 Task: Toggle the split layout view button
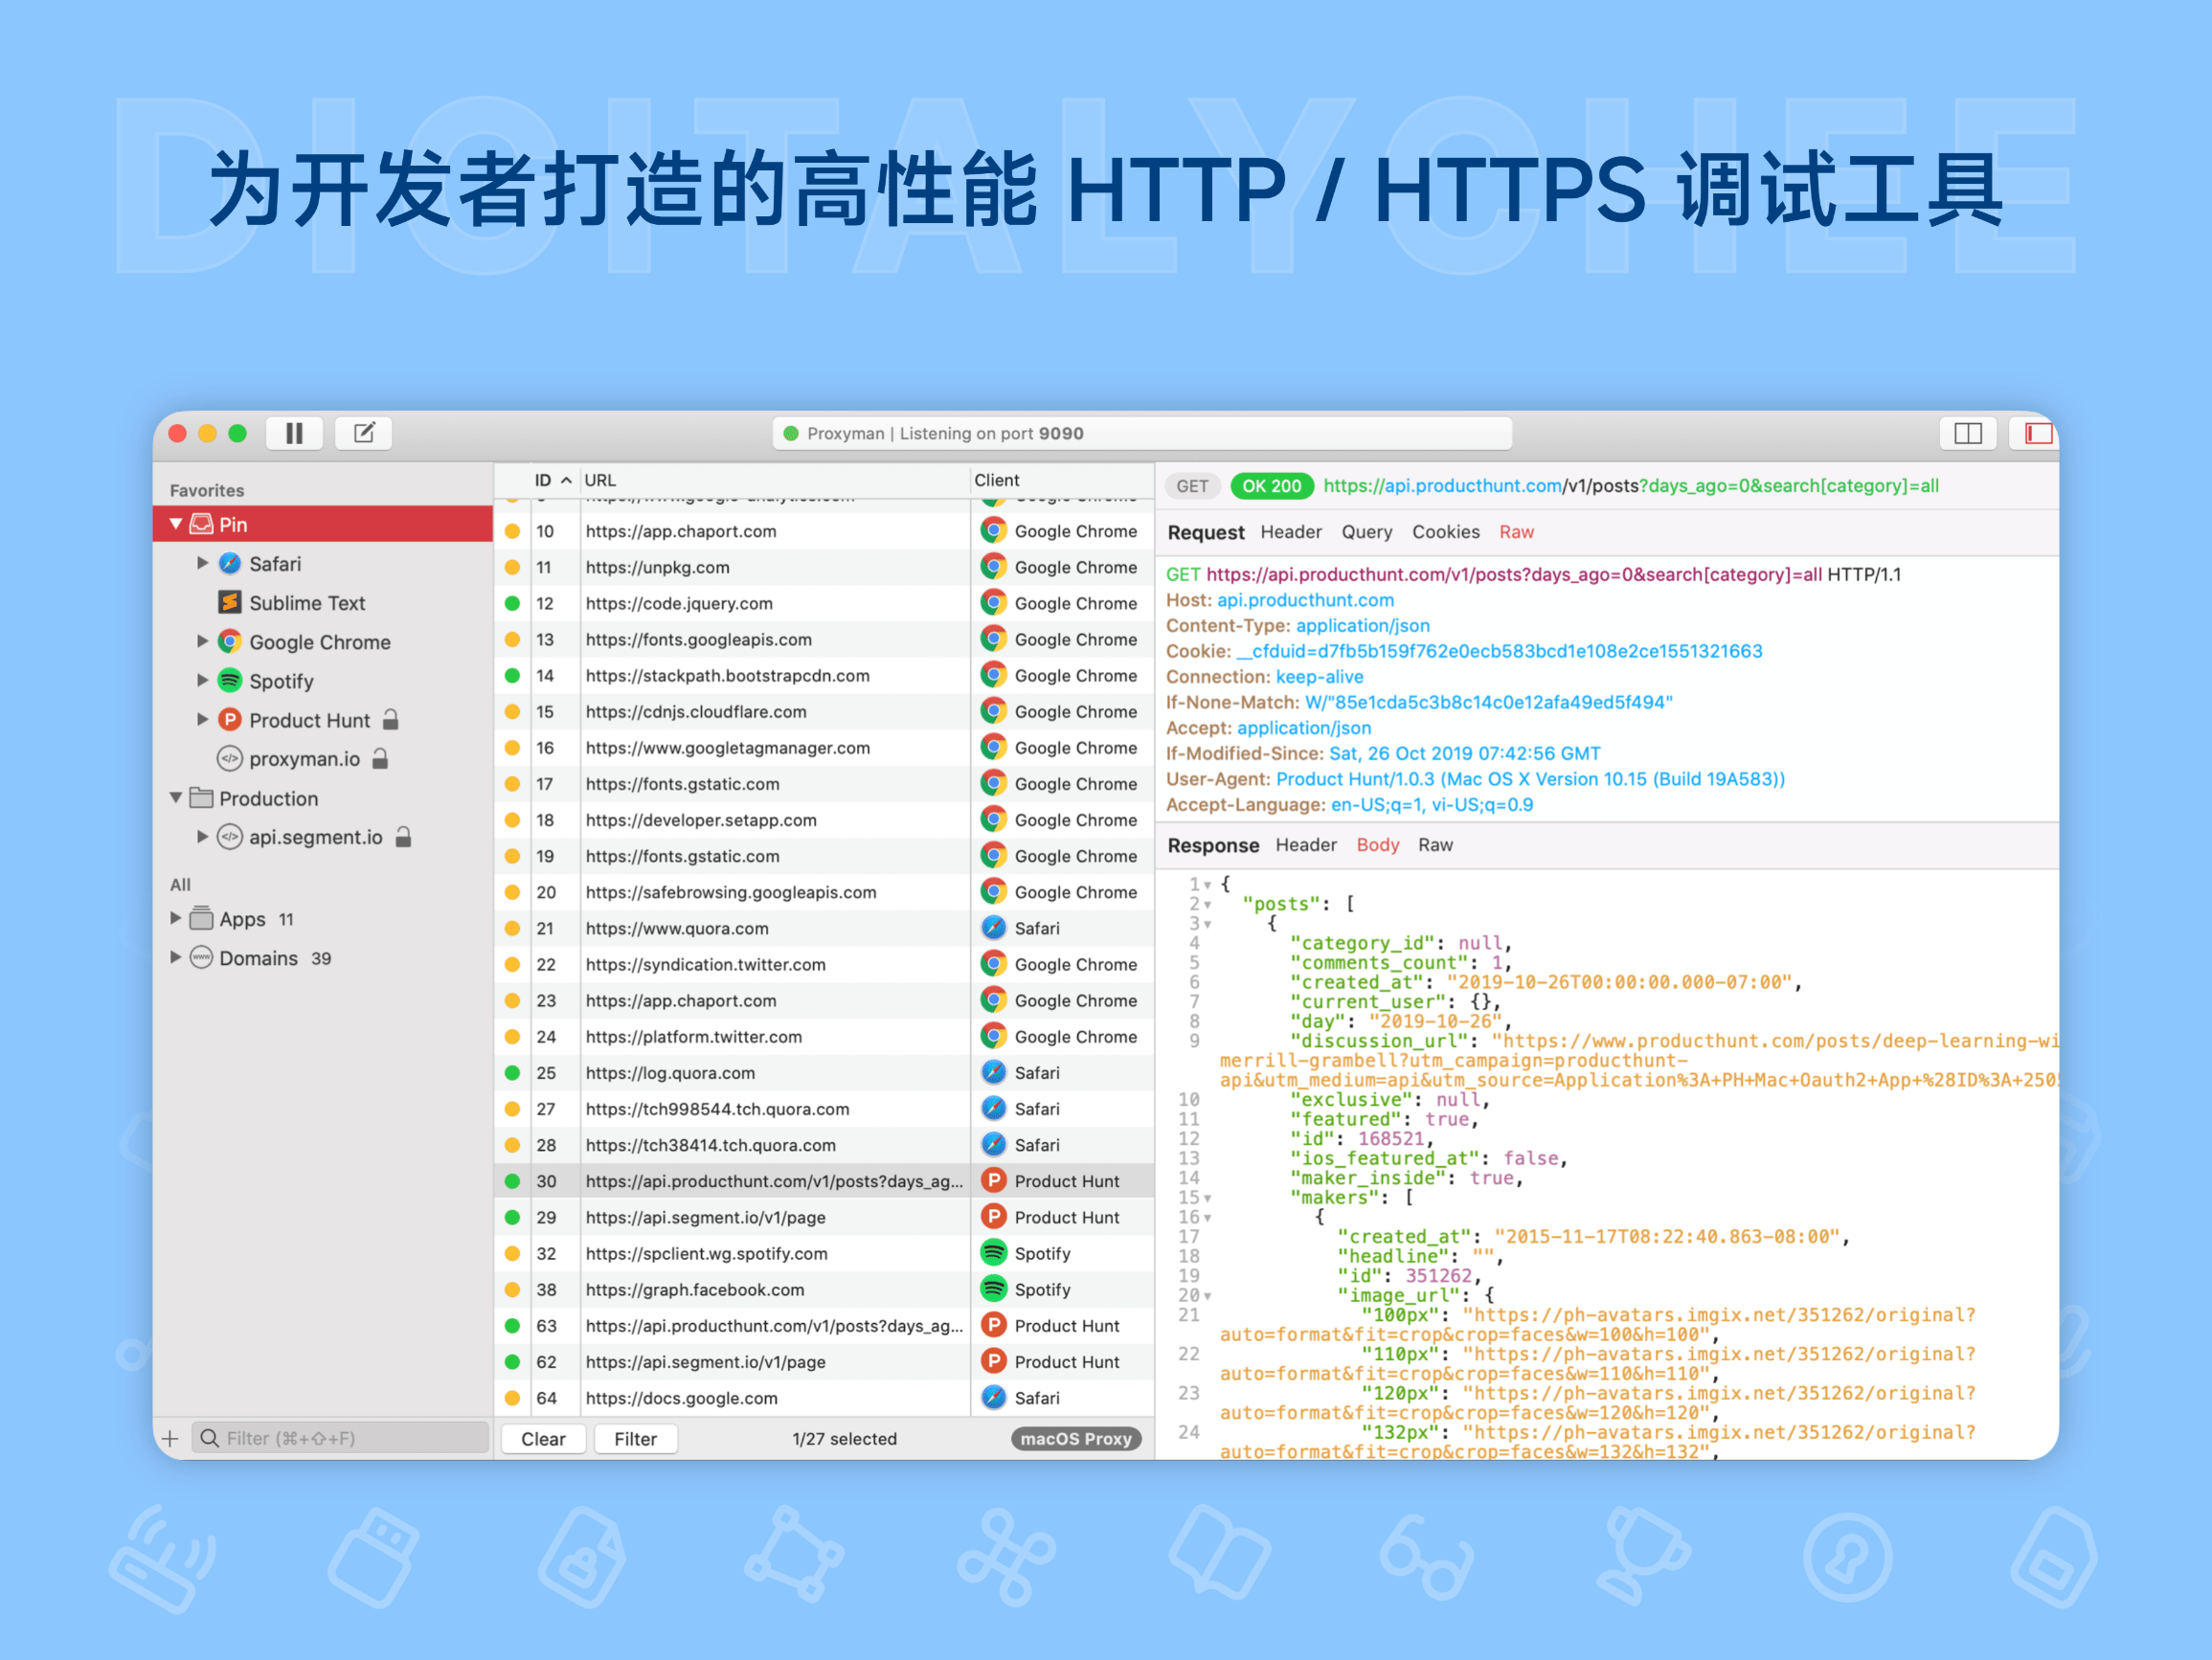pyautogui.click(x=1967, y=433)
